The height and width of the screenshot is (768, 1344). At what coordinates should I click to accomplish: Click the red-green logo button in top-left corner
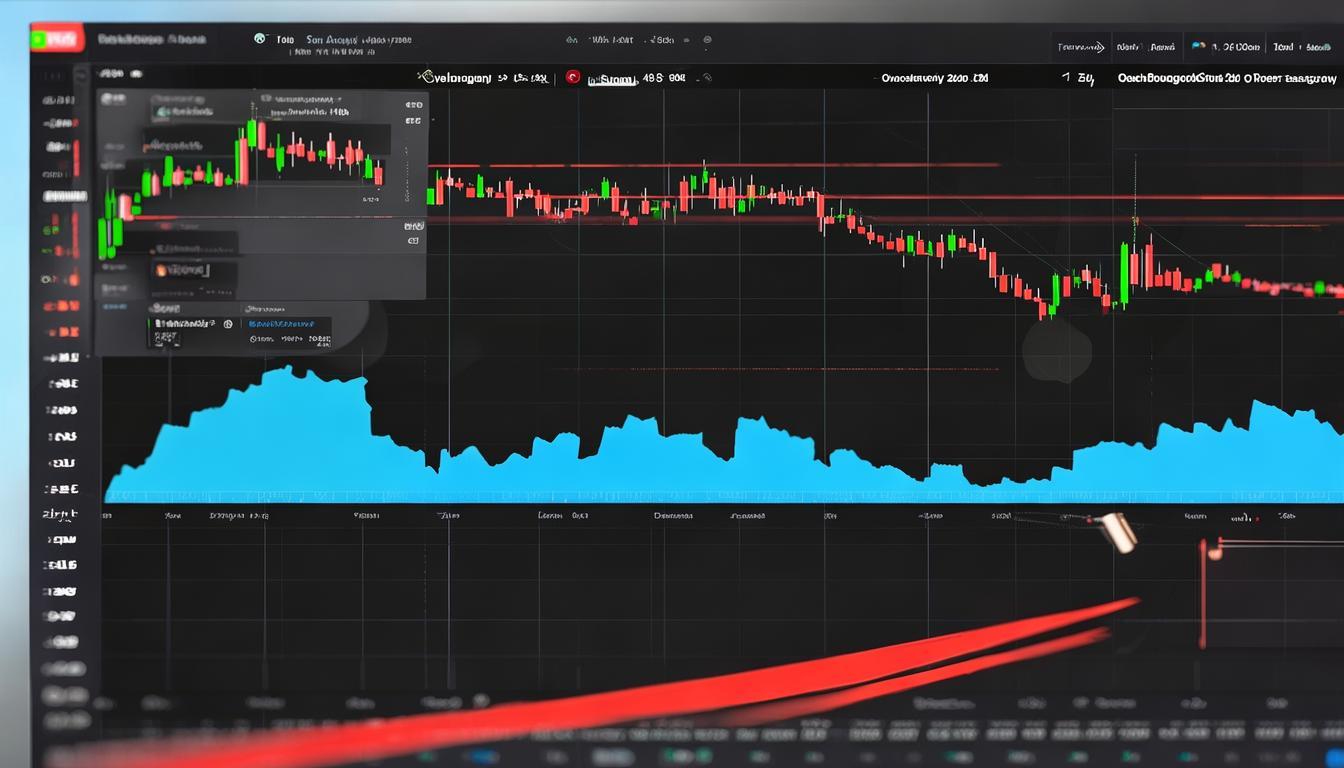click(x=57, y=40)
